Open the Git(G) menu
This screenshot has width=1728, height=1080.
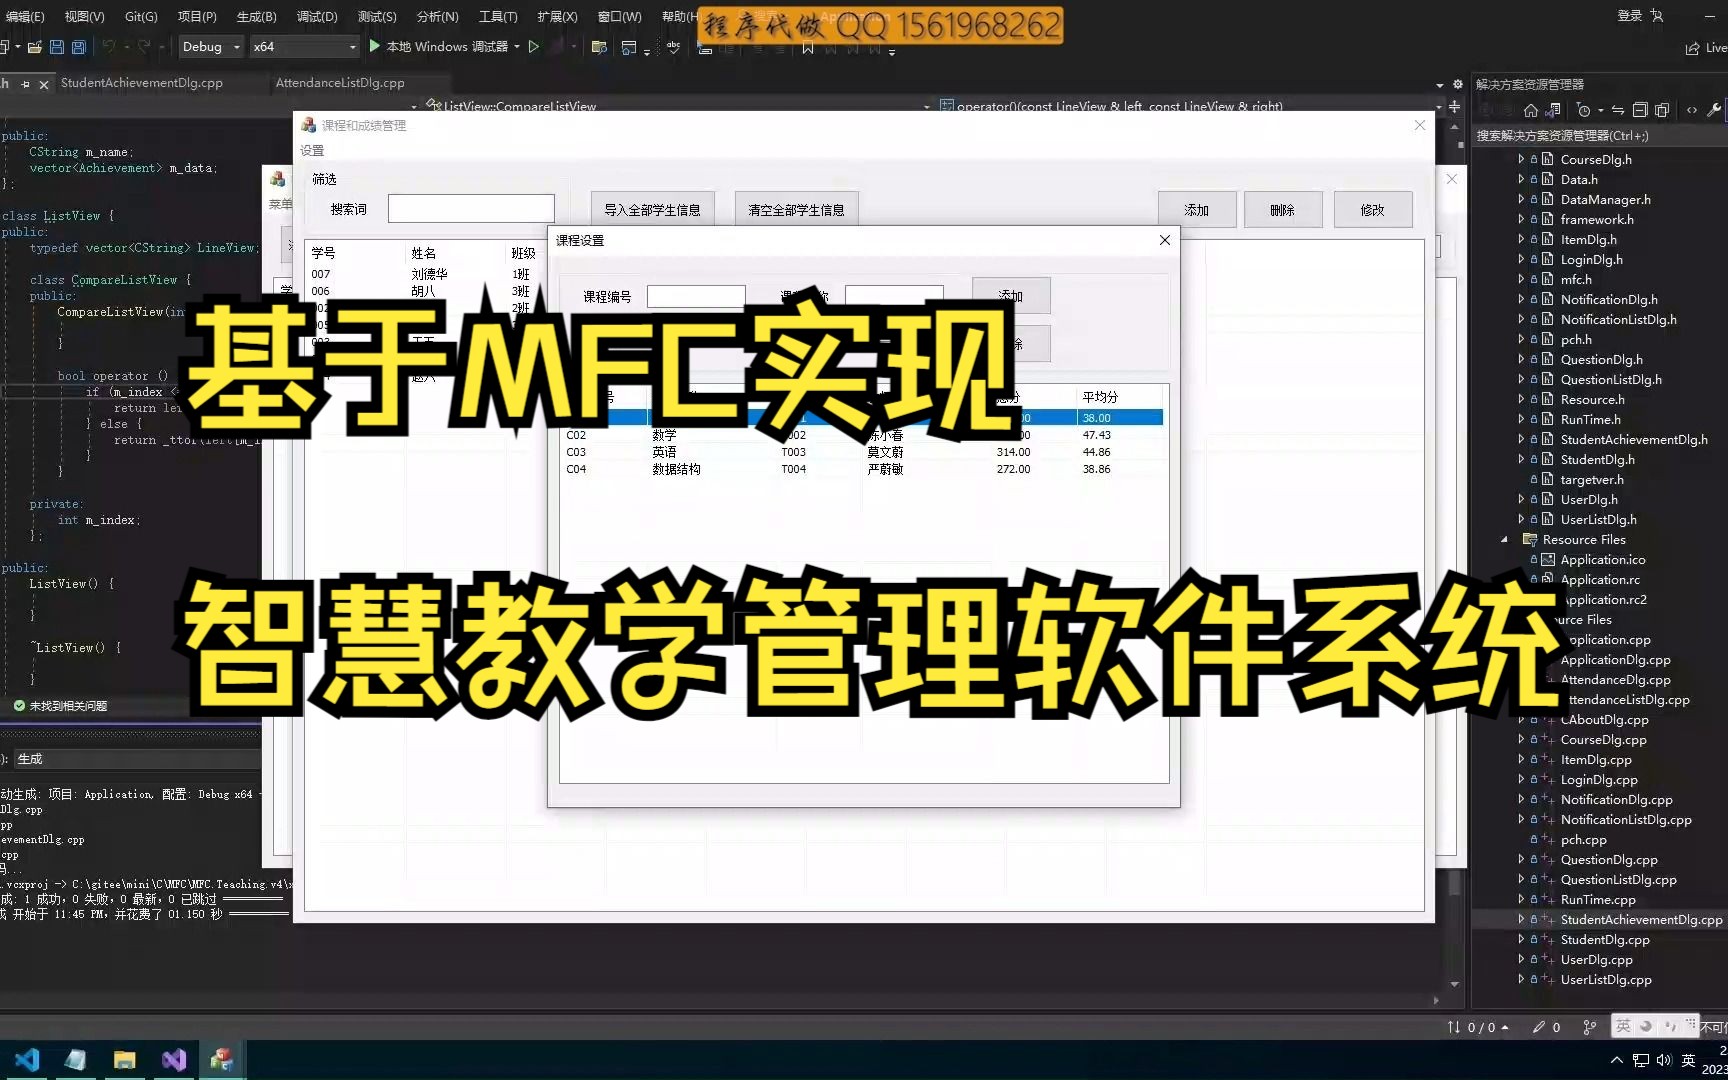click(141, 16)
